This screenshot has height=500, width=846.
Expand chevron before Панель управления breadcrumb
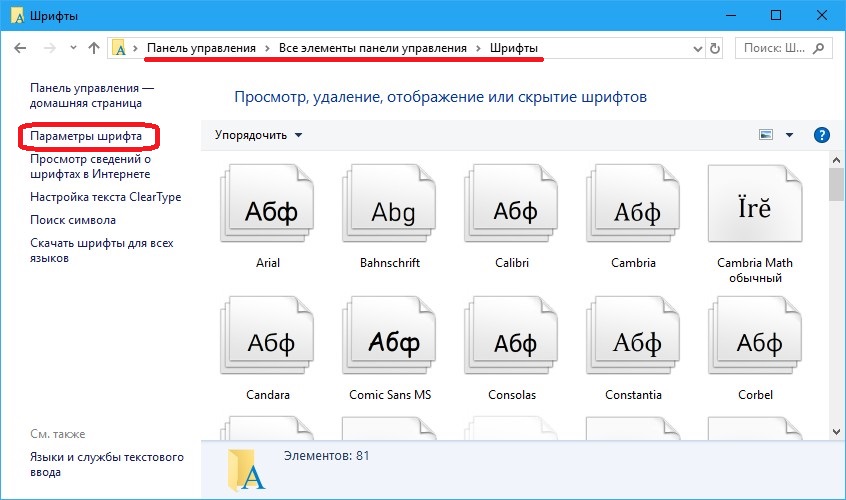135,49
